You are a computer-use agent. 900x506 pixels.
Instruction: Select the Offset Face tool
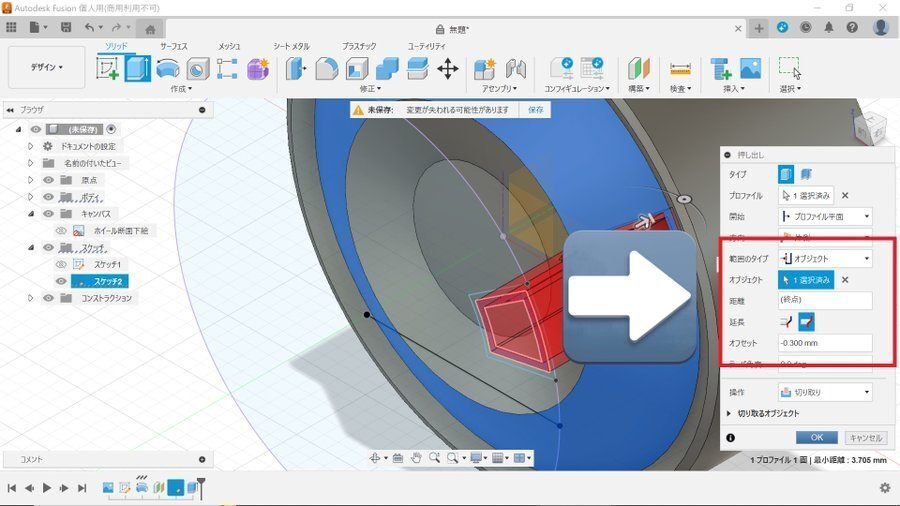(x=417, y=69)
